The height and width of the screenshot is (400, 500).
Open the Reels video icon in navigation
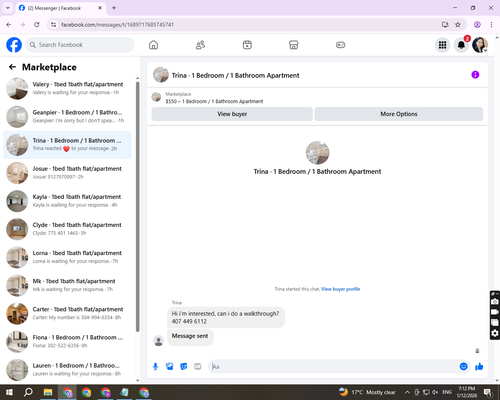point(247,45)
